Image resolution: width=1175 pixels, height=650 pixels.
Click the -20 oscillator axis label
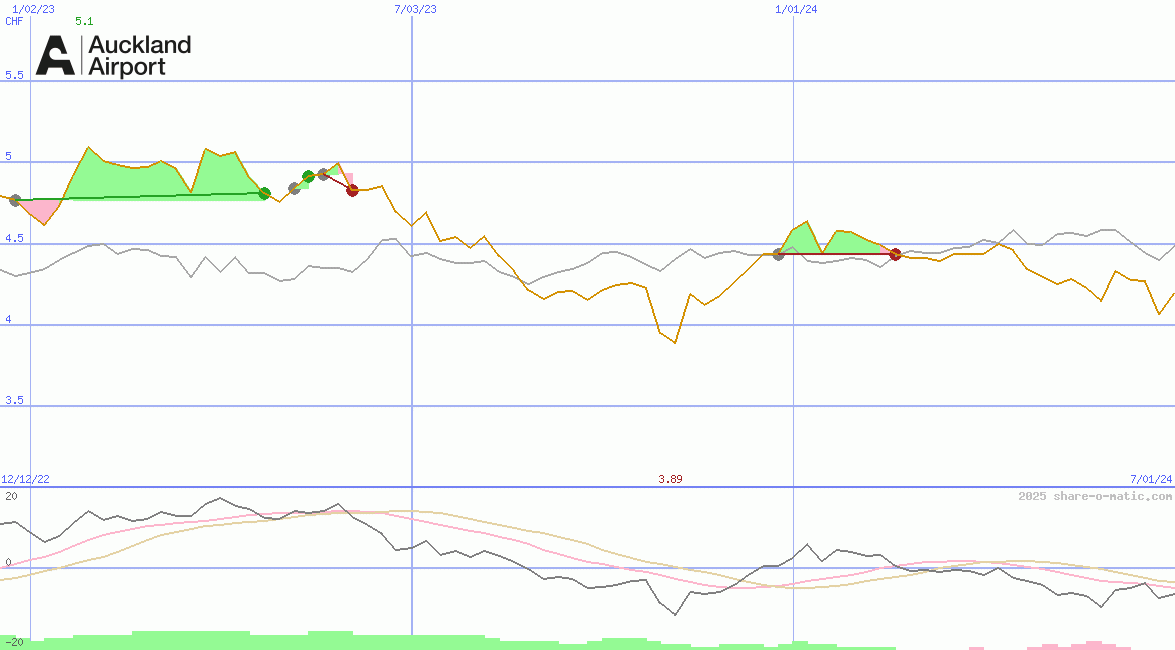coord(14,641)
